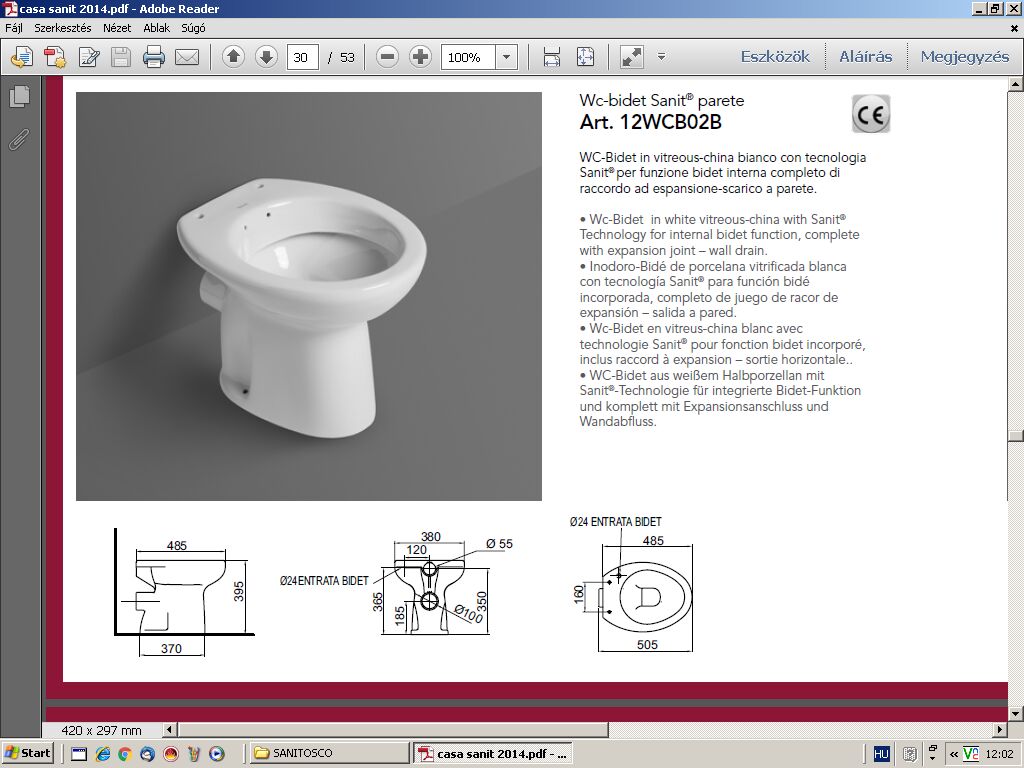
Task: Switch to read mode with expand arrows
Action: coord(632,57)
